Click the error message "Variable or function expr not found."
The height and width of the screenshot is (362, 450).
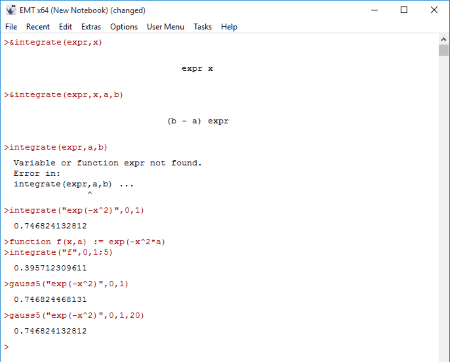point(108,163)
